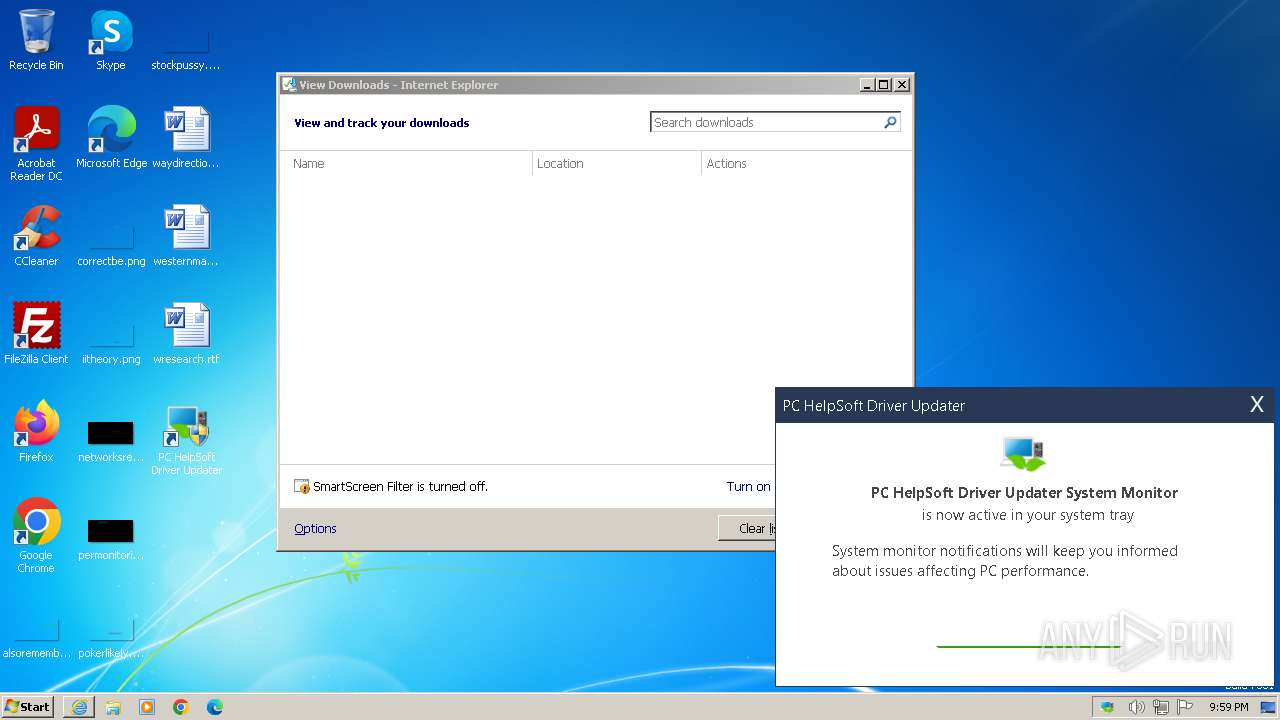Screen dimensions: 1280x720
Task: Open the volume speaker tray icon
Action: pyautogui.click(x=1136, y=707)
